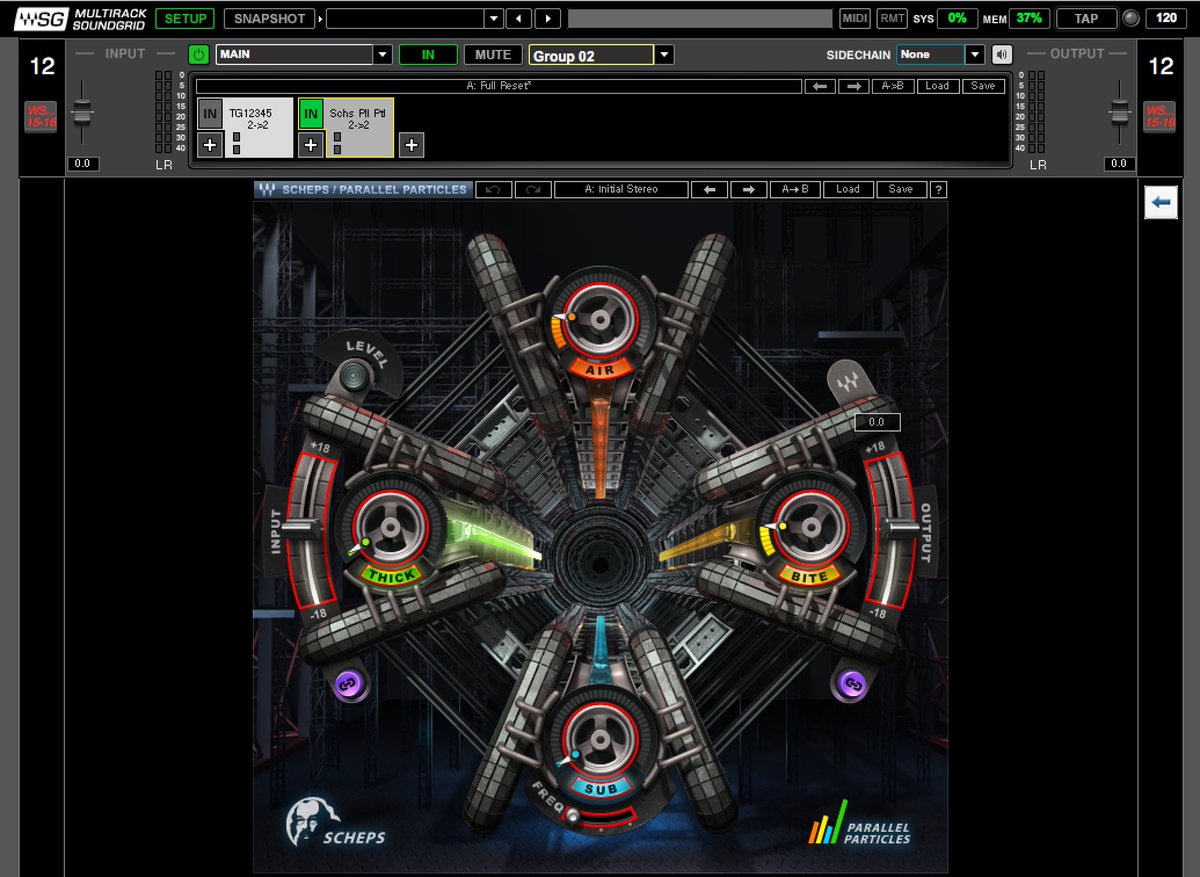Image resolution: width=1200 pixels, height=877 pixels.
Task: Click the rack input fader handle
Action: coord(82,112)
